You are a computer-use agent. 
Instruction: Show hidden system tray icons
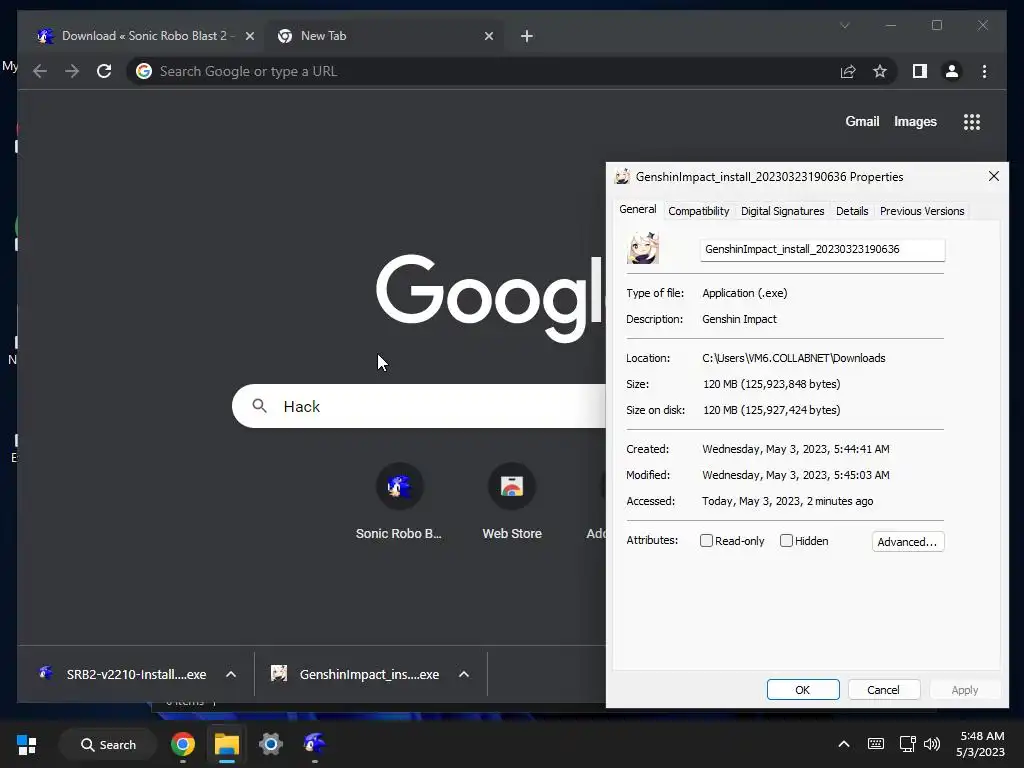(844, 744)
